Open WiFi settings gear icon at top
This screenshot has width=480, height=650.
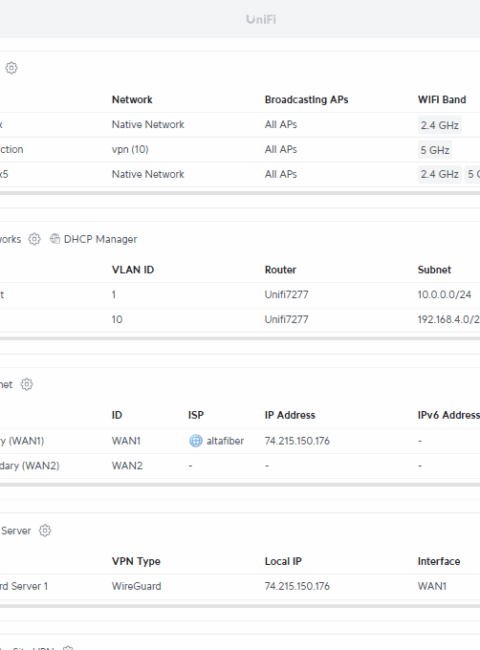pyautogui.click(x=11, y=68)
